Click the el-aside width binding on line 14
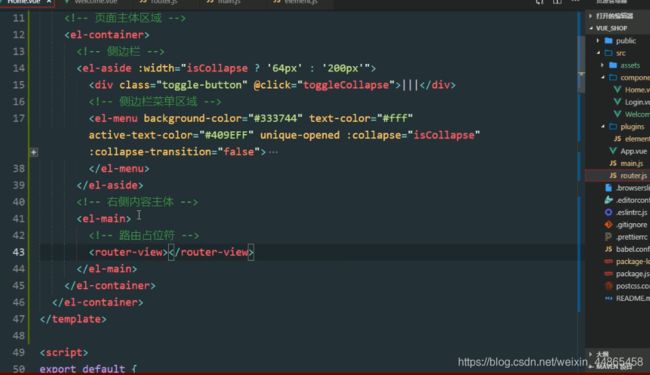The width and height of the screenshot is (650, 375). [x=254, y=68]
